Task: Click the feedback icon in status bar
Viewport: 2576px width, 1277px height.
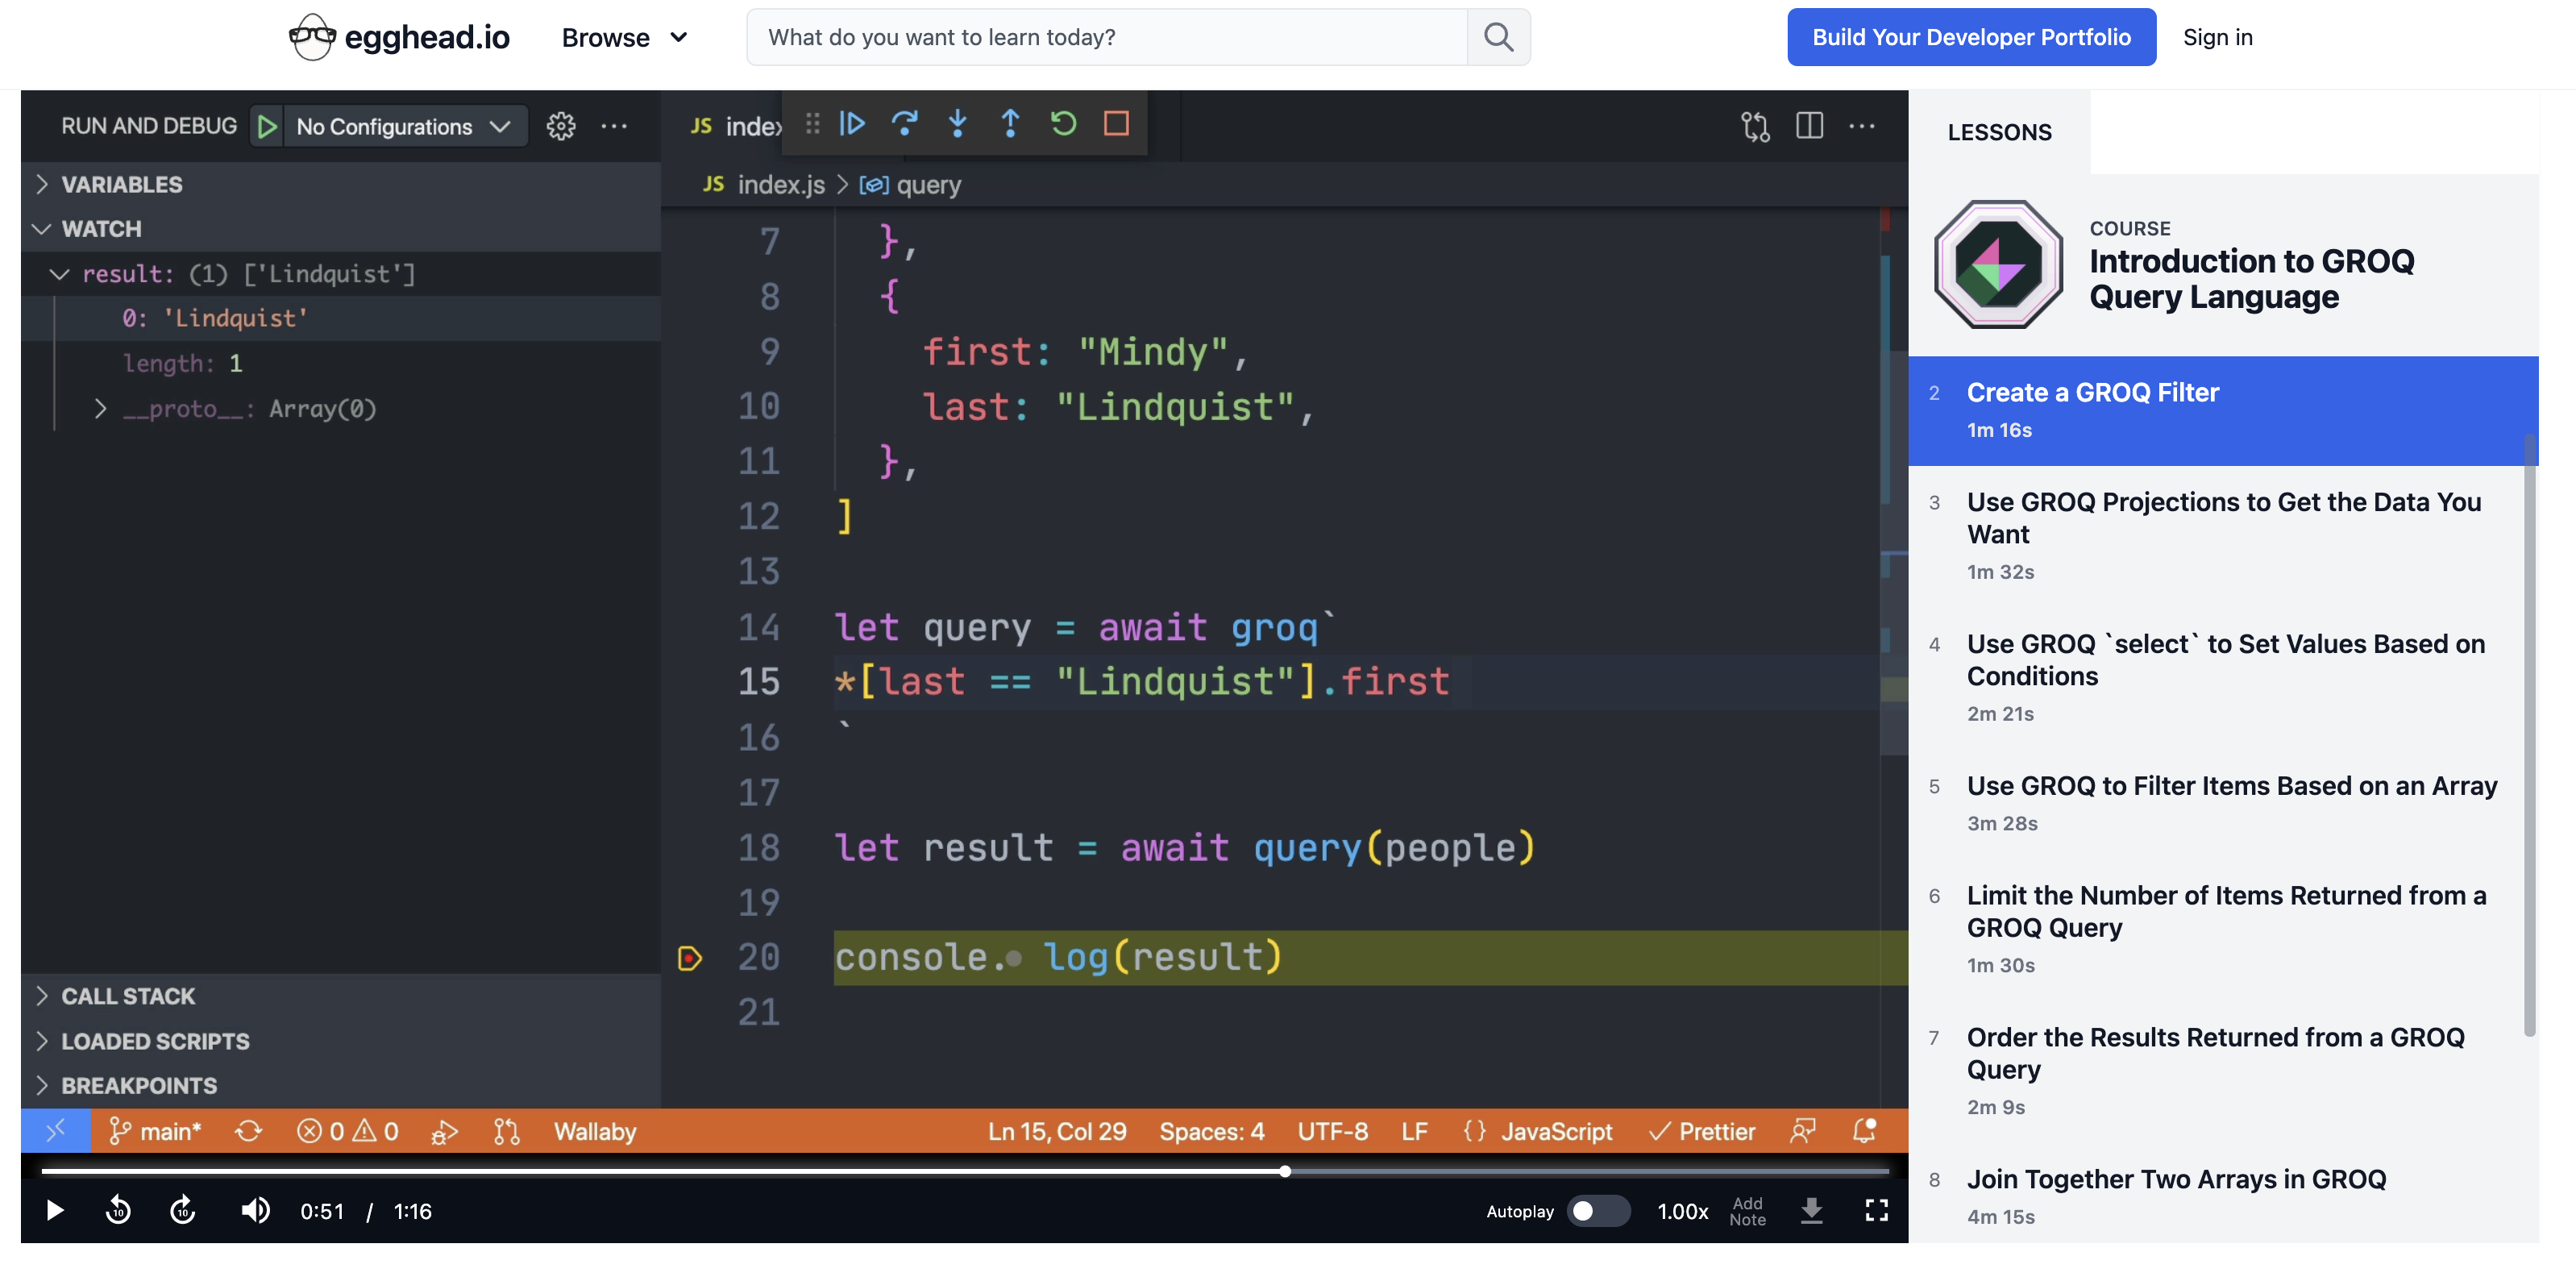Action: point(1802,1131)
